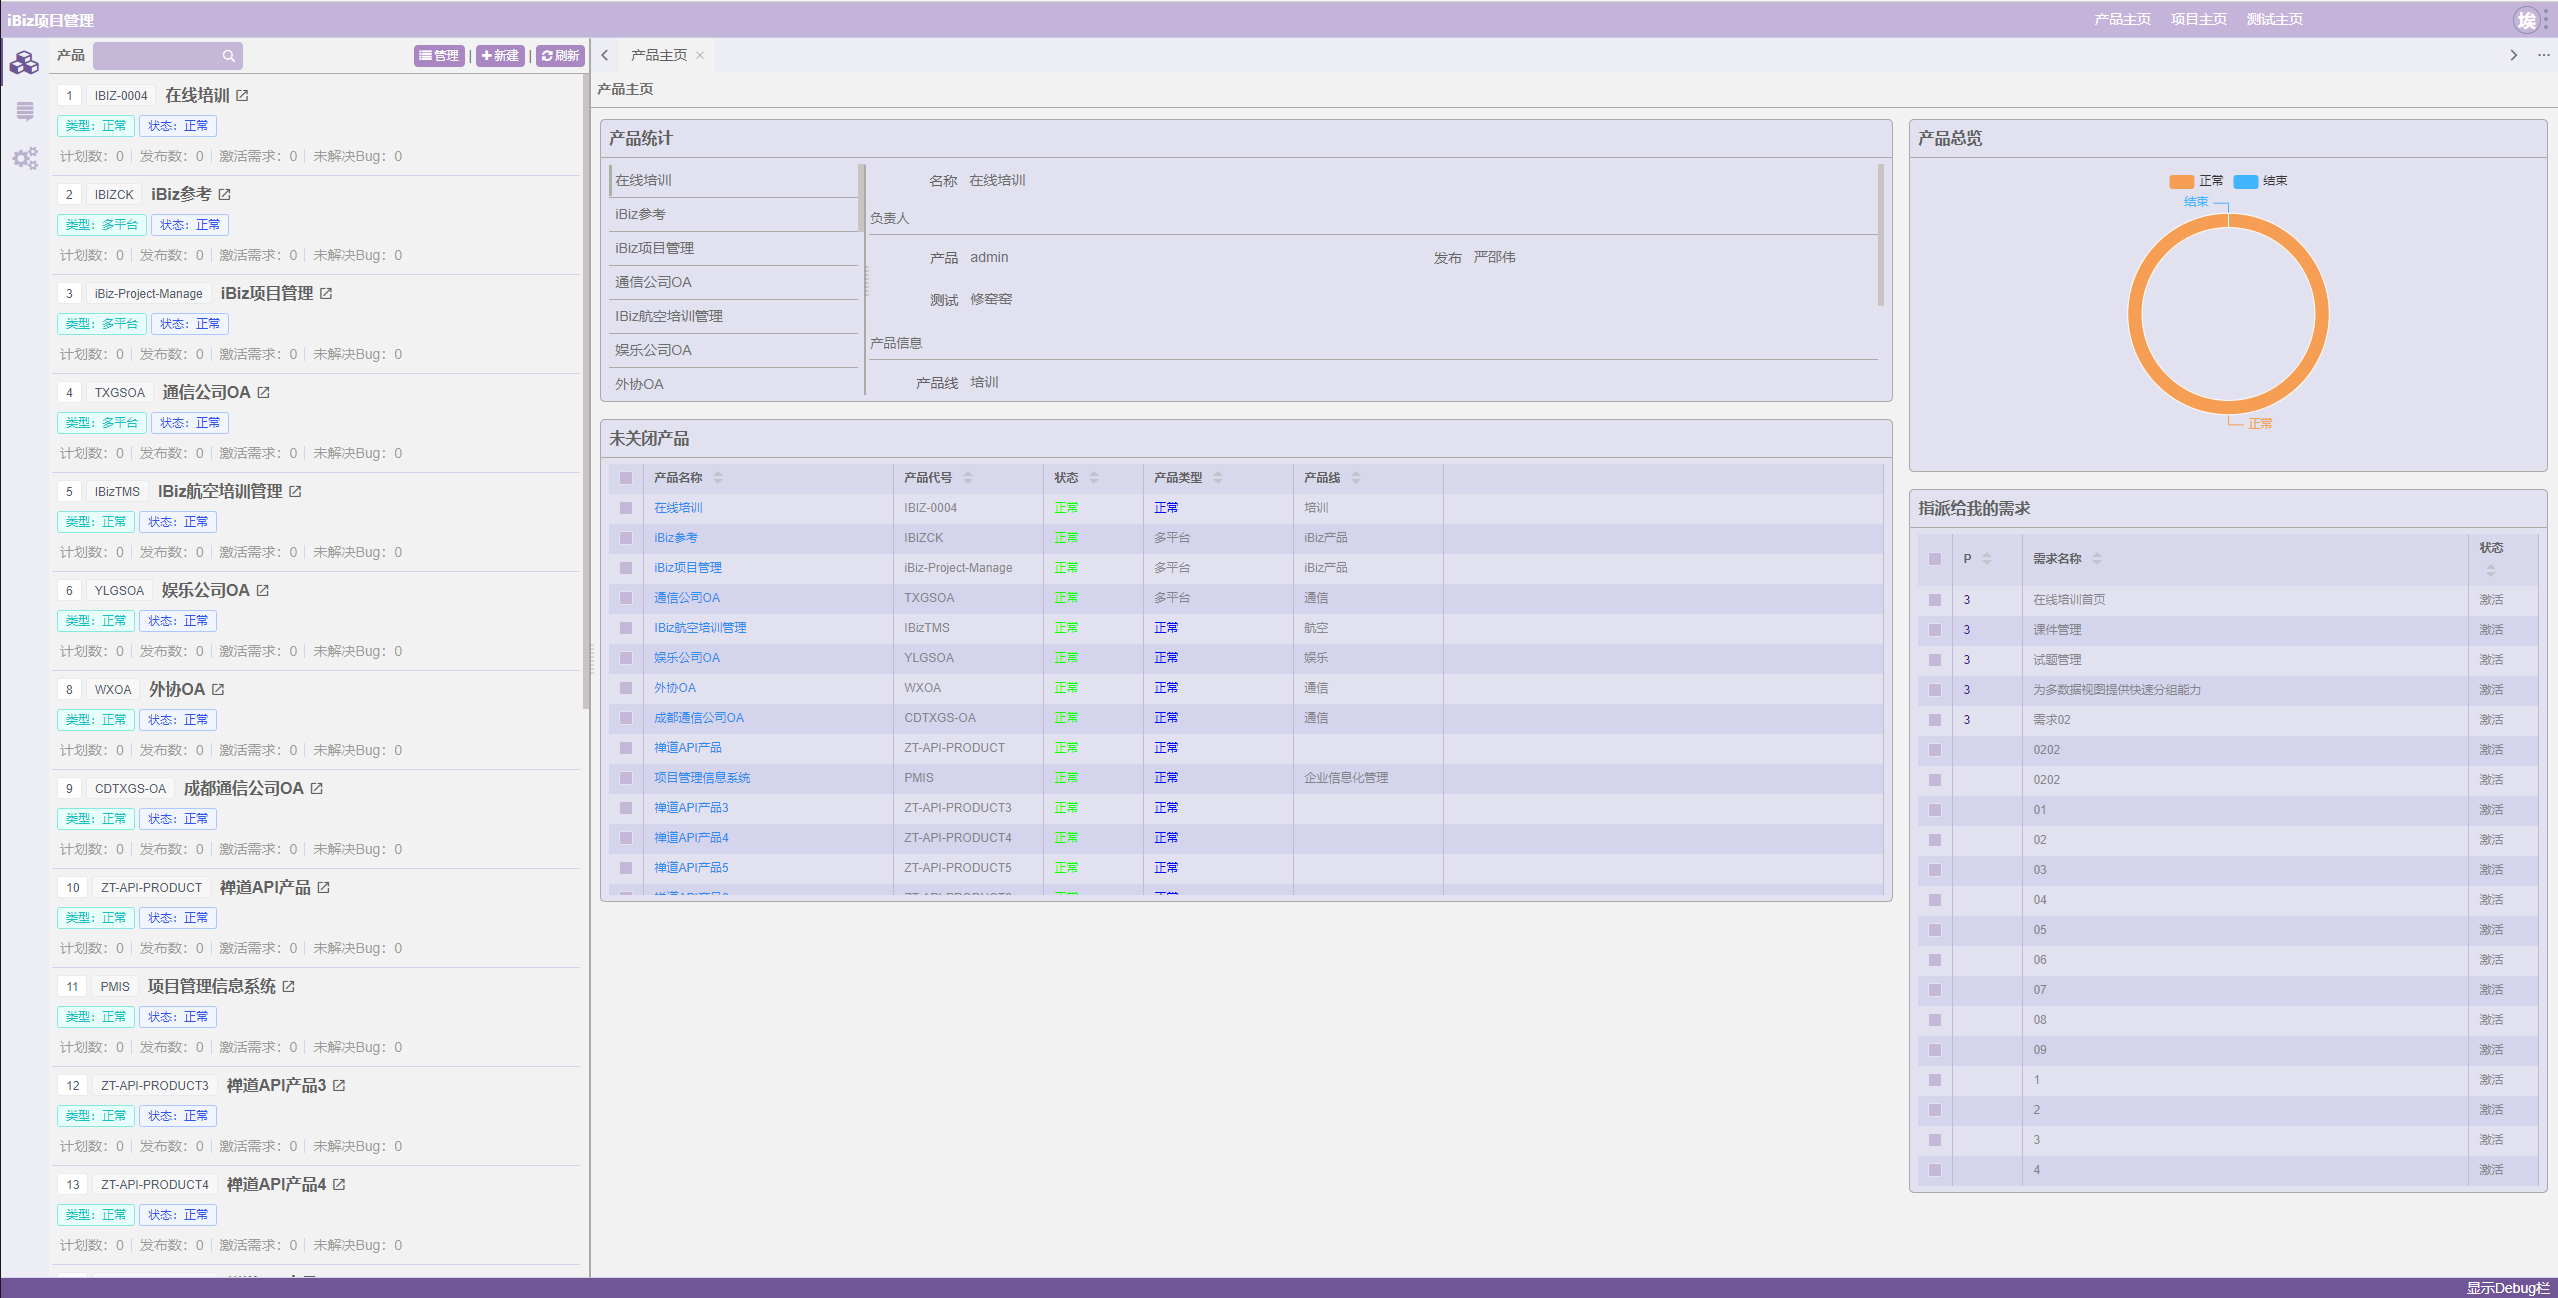
Task: Open IBiz航空培训管理 external link icon
Action: 295,492
